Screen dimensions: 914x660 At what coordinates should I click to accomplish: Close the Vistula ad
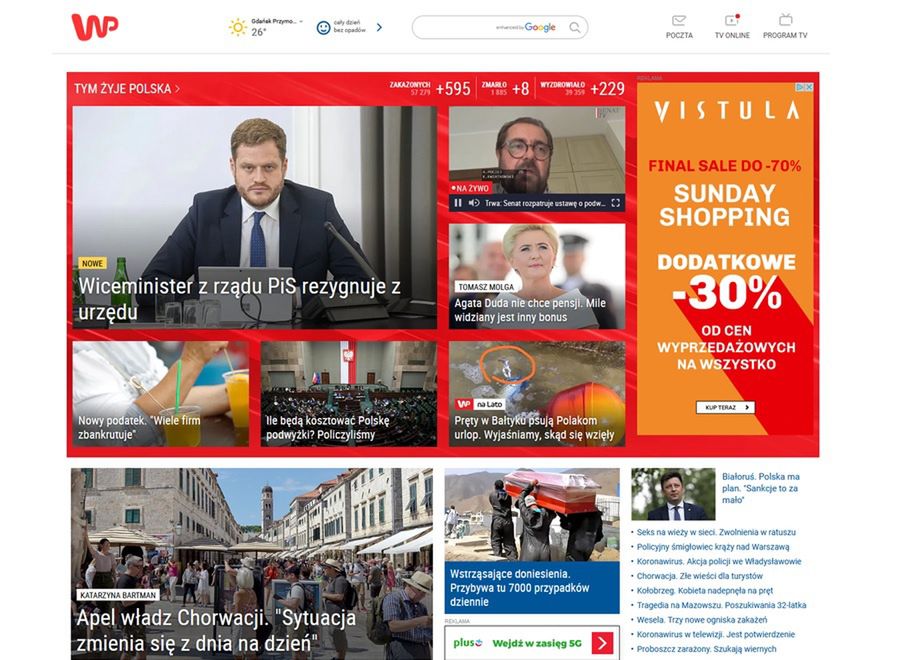(x=808, y=87)
